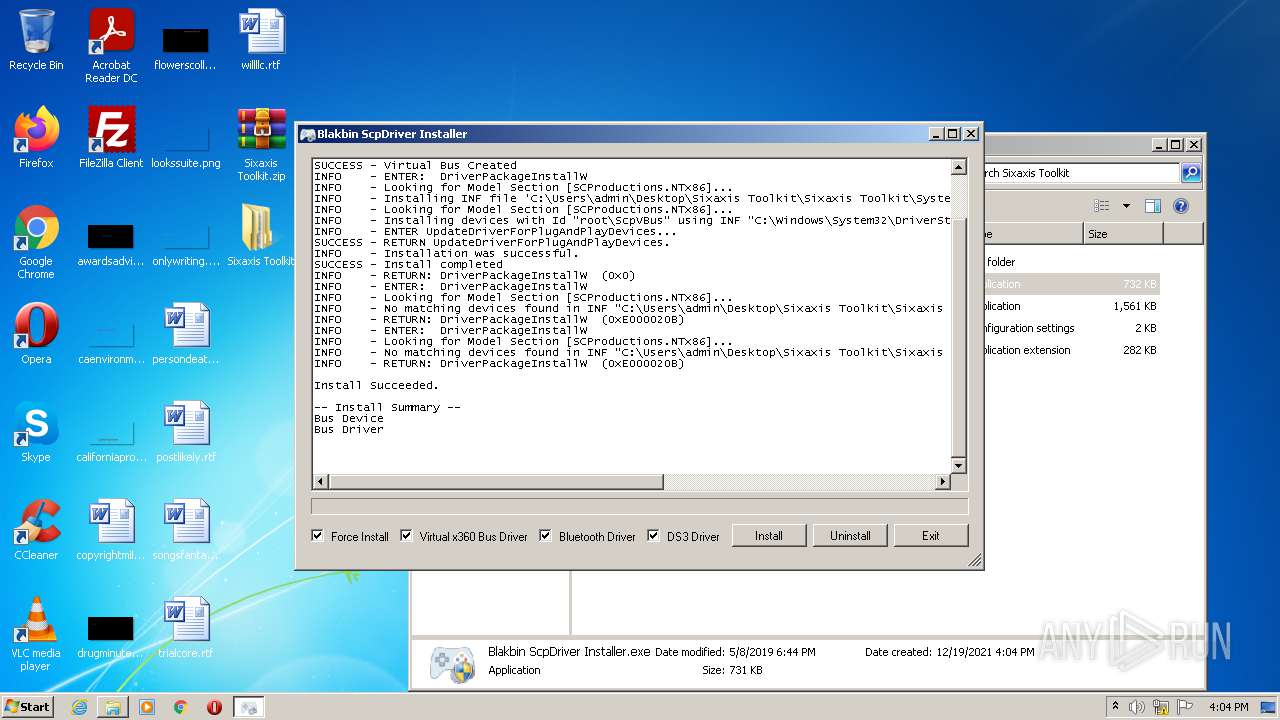The width and height of the screenshot is (1280, 720).
Task: Select the 1,561 KB application row
Action: point(1071,306)
